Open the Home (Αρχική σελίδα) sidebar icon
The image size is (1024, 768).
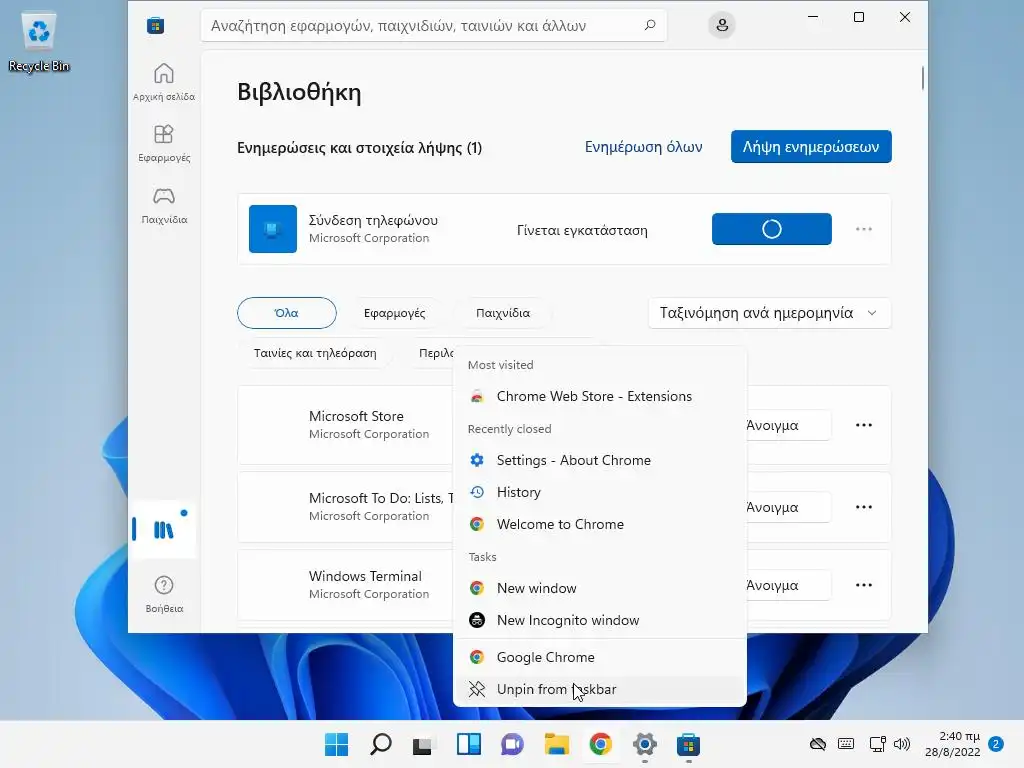pyautogui.click(x=164, y=82)
